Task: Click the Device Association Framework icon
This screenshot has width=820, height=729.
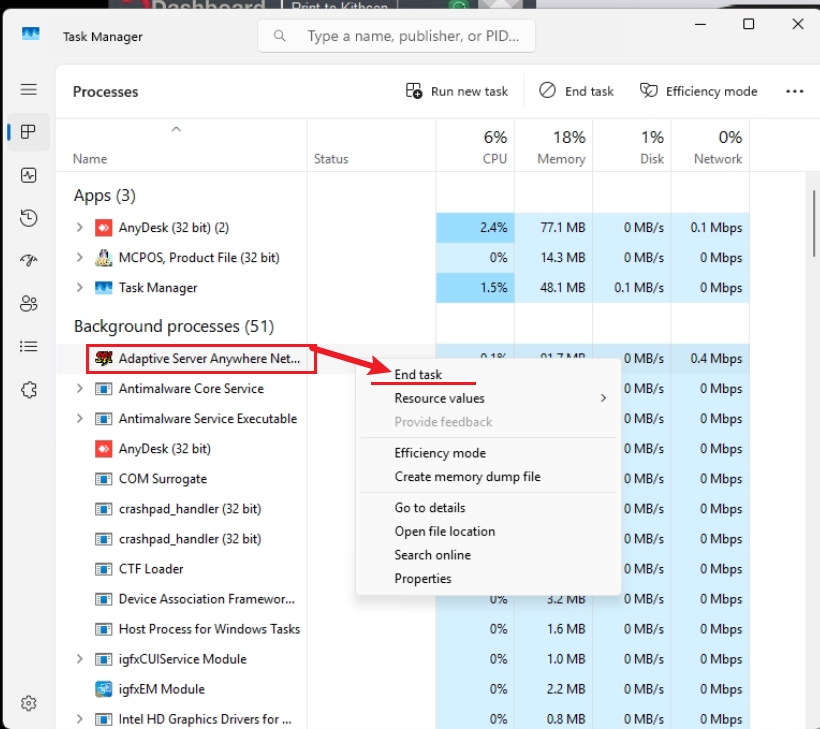Action: (104, 599)
